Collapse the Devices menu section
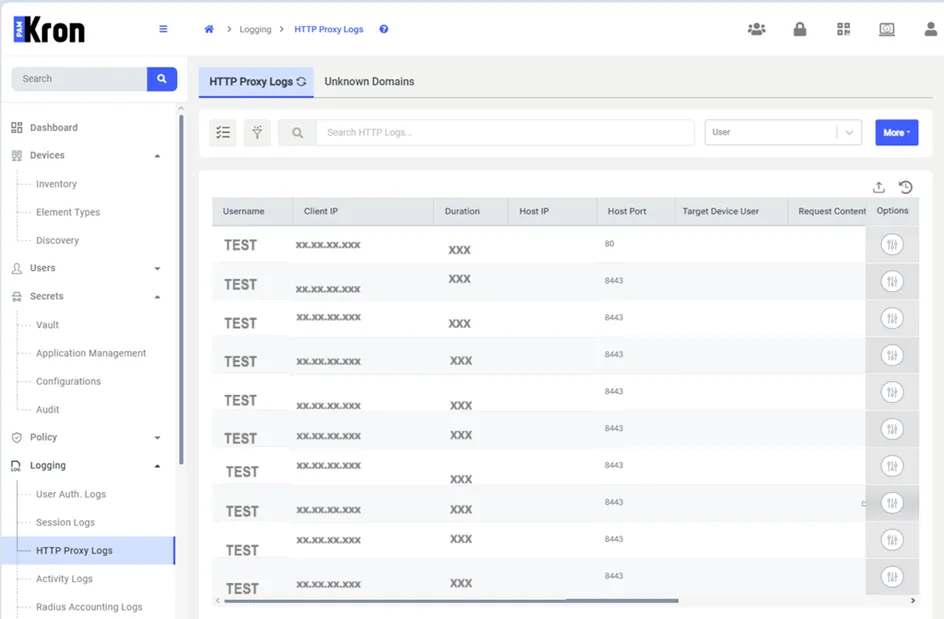Image resolution: width=944 pixels, height=619 pixels. point(157,156)
